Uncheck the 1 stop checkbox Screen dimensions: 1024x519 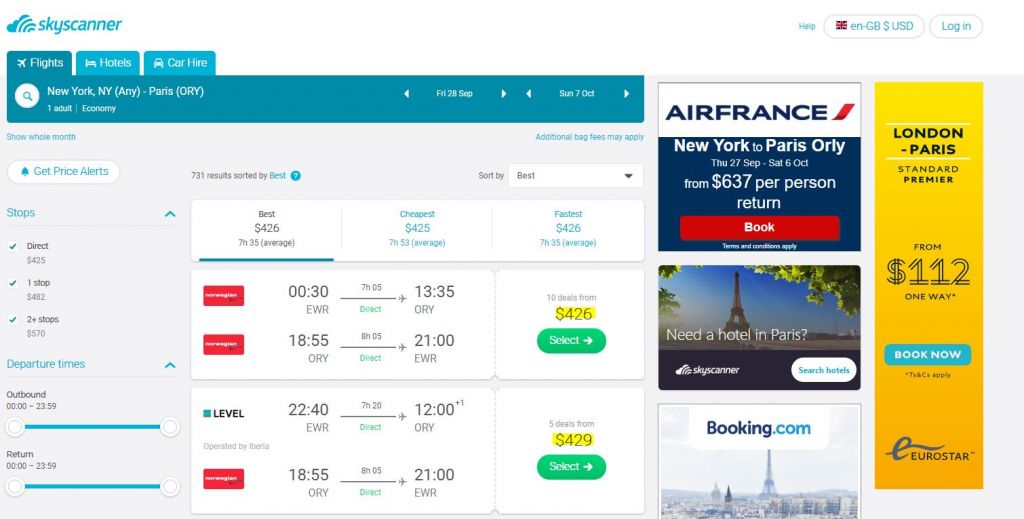[12, 283]
